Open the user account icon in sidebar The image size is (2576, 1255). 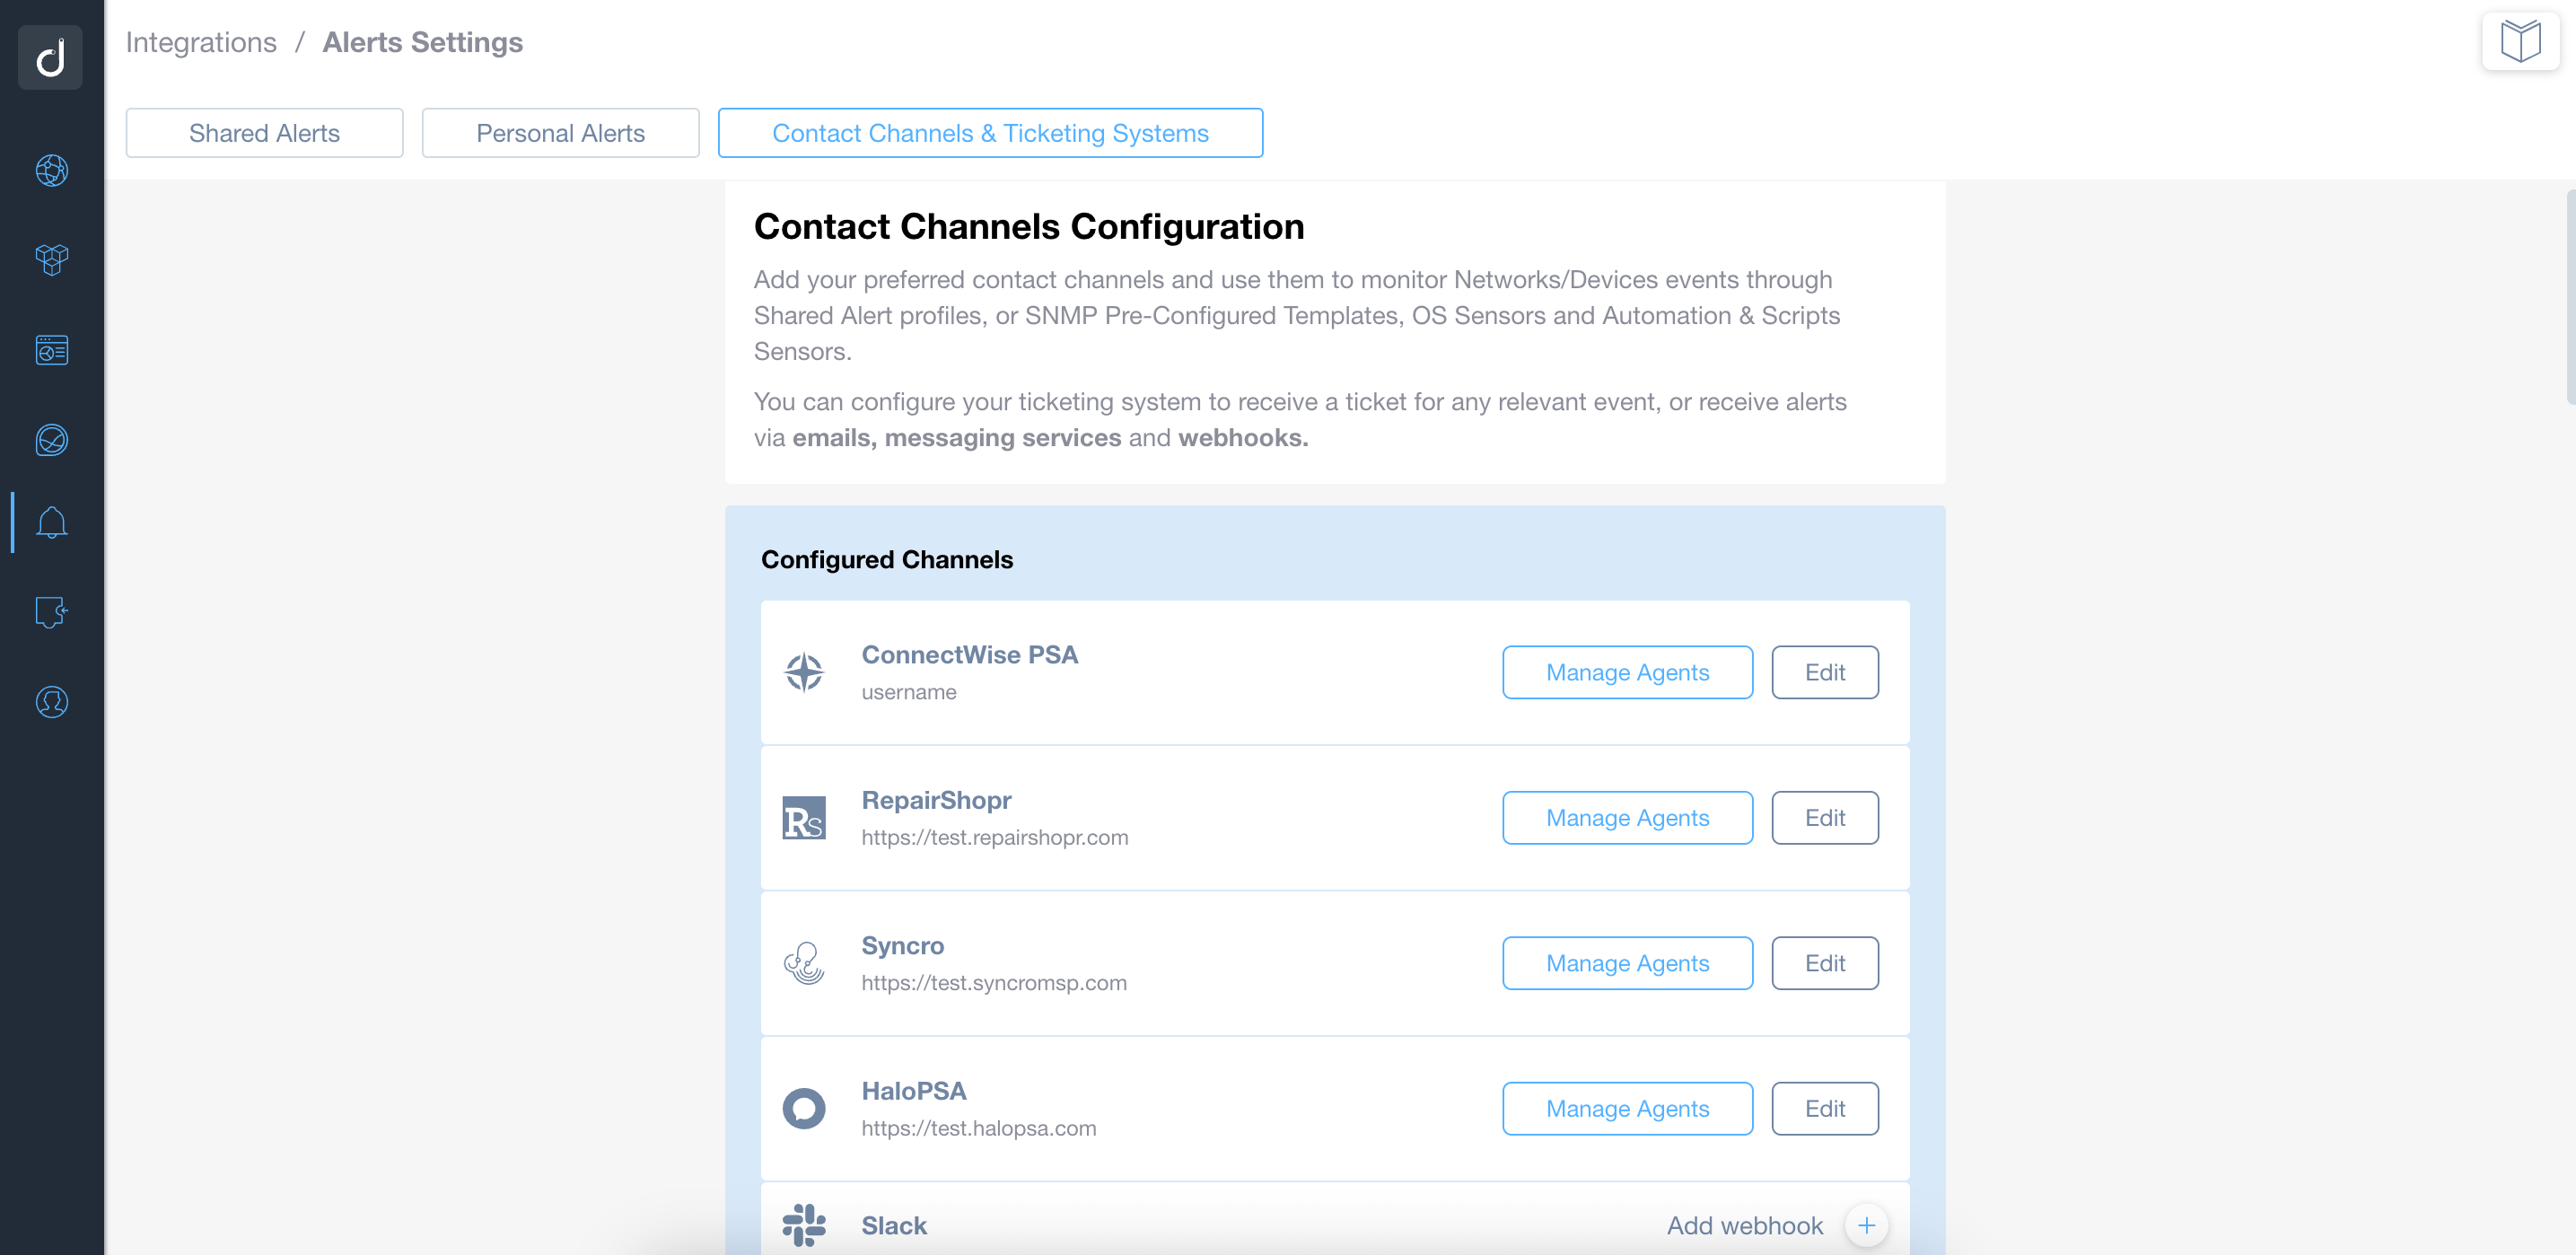pyautogui.click(x=52, y=702)
